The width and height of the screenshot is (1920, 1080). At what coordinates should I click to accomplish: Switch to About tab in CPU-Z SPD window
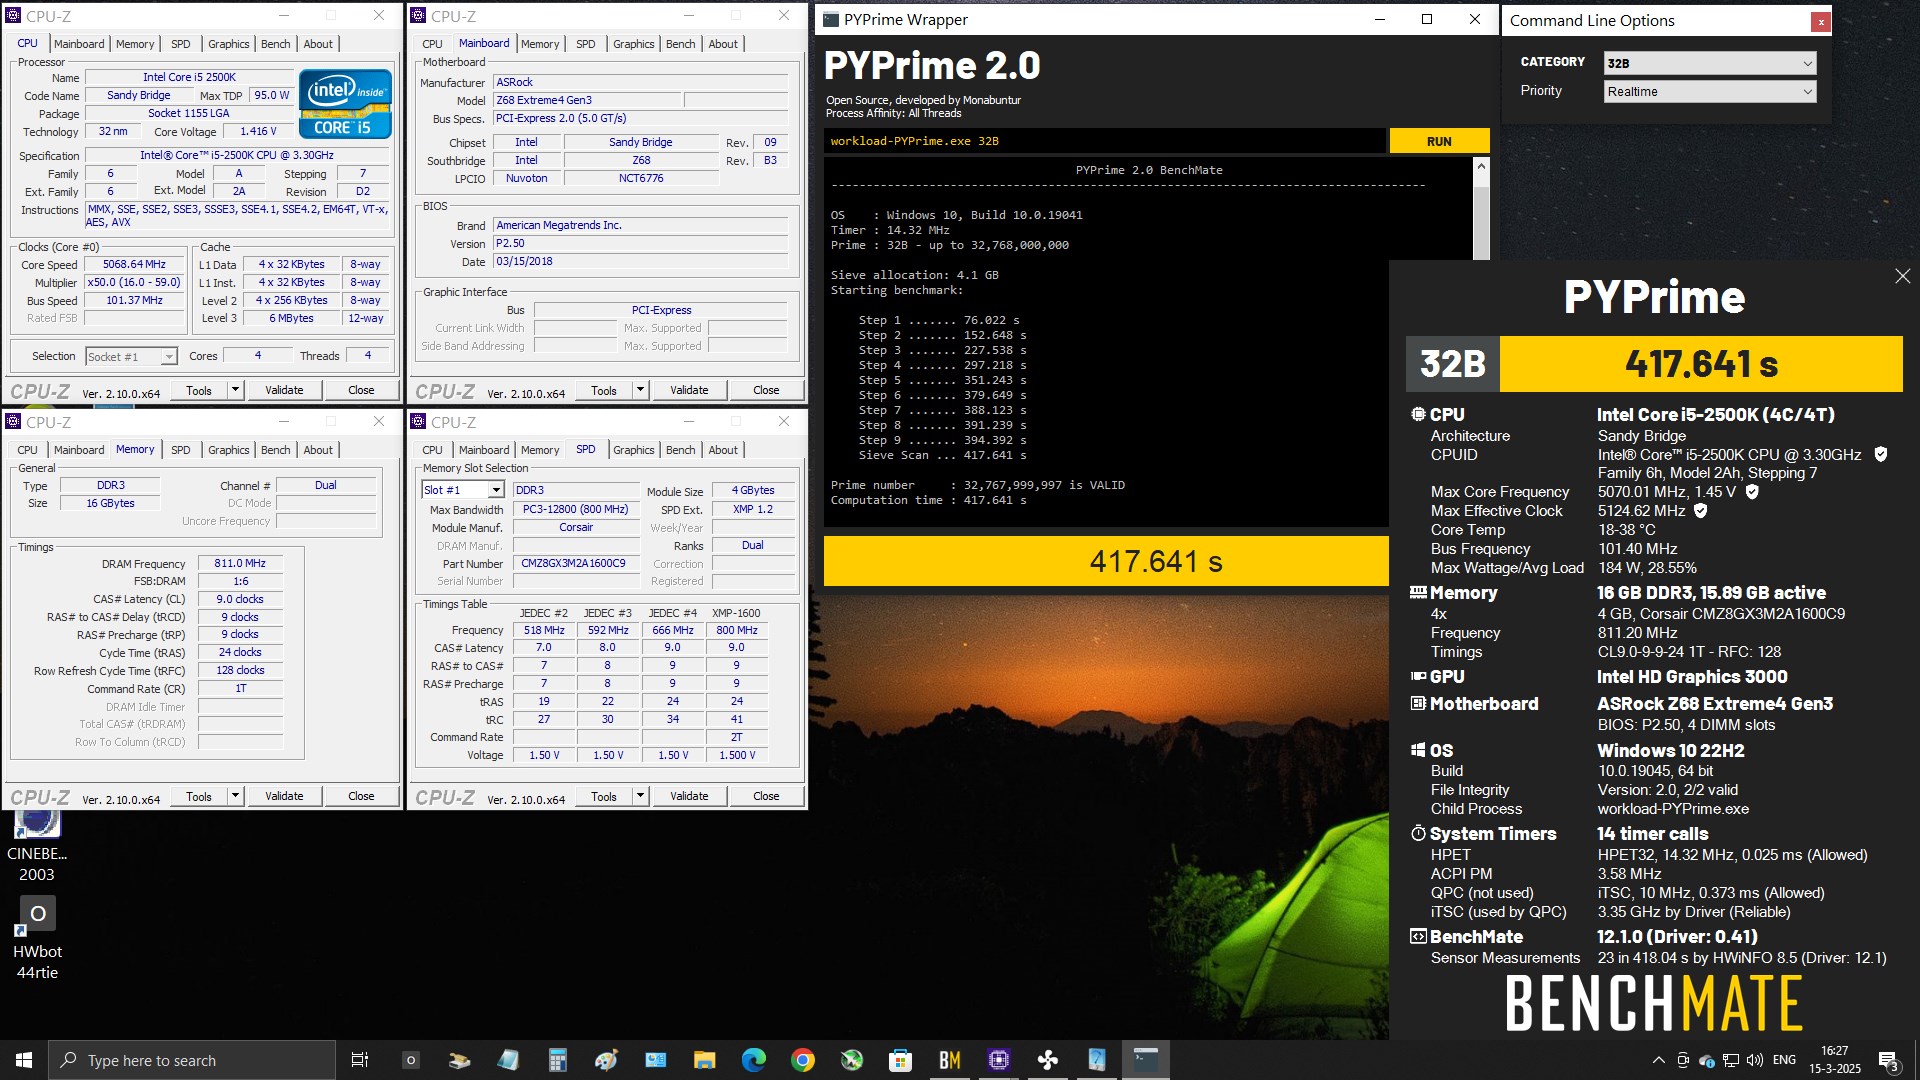coord(723,450)
